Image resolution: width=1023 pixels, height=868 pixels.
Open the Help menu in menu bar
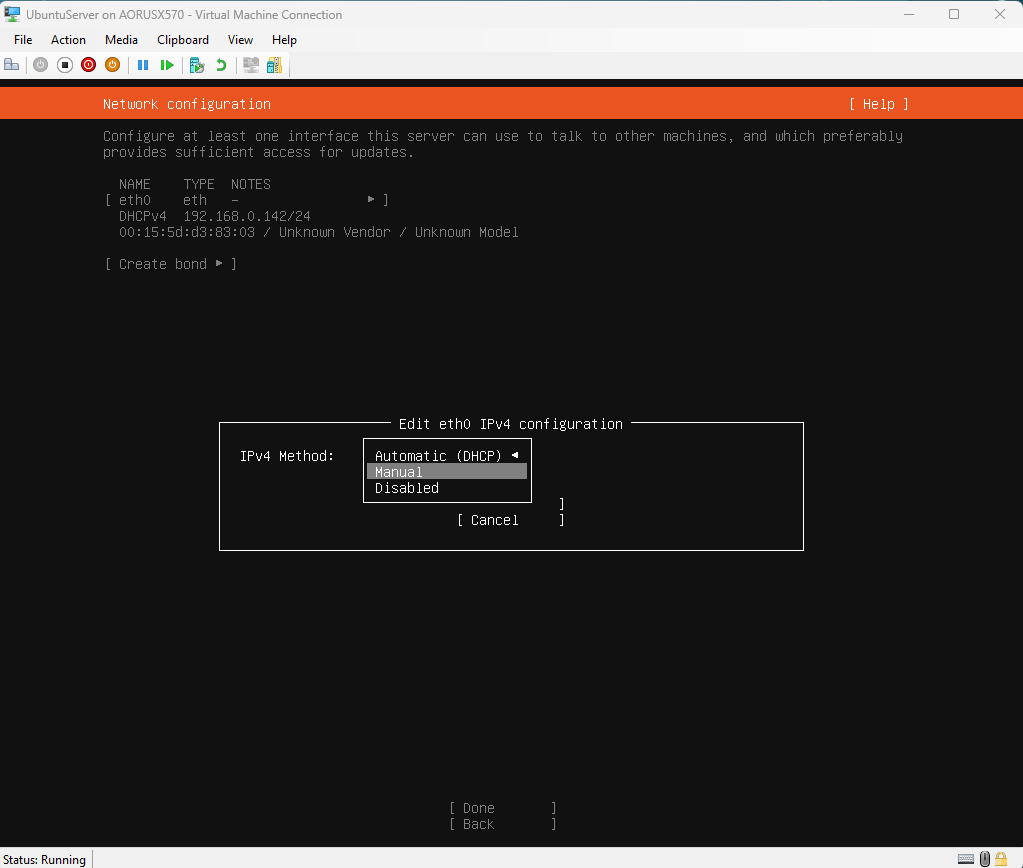coord(284,40)
